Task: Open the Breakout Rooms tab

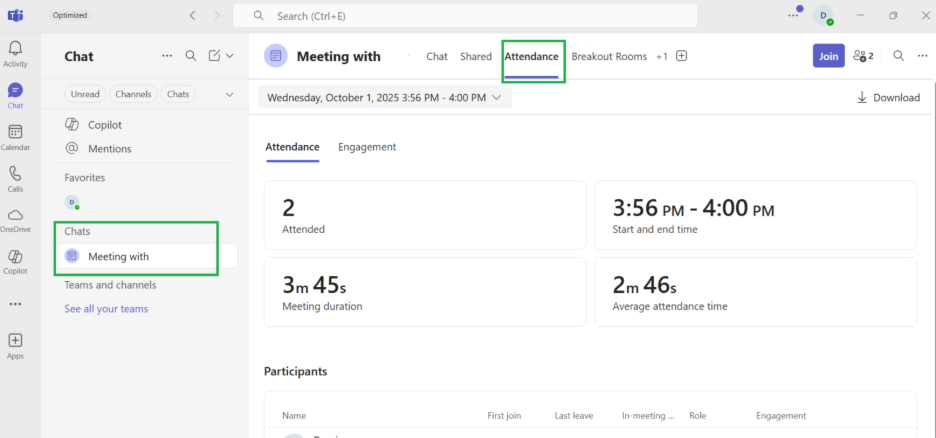Action: (x=609, y=57)
